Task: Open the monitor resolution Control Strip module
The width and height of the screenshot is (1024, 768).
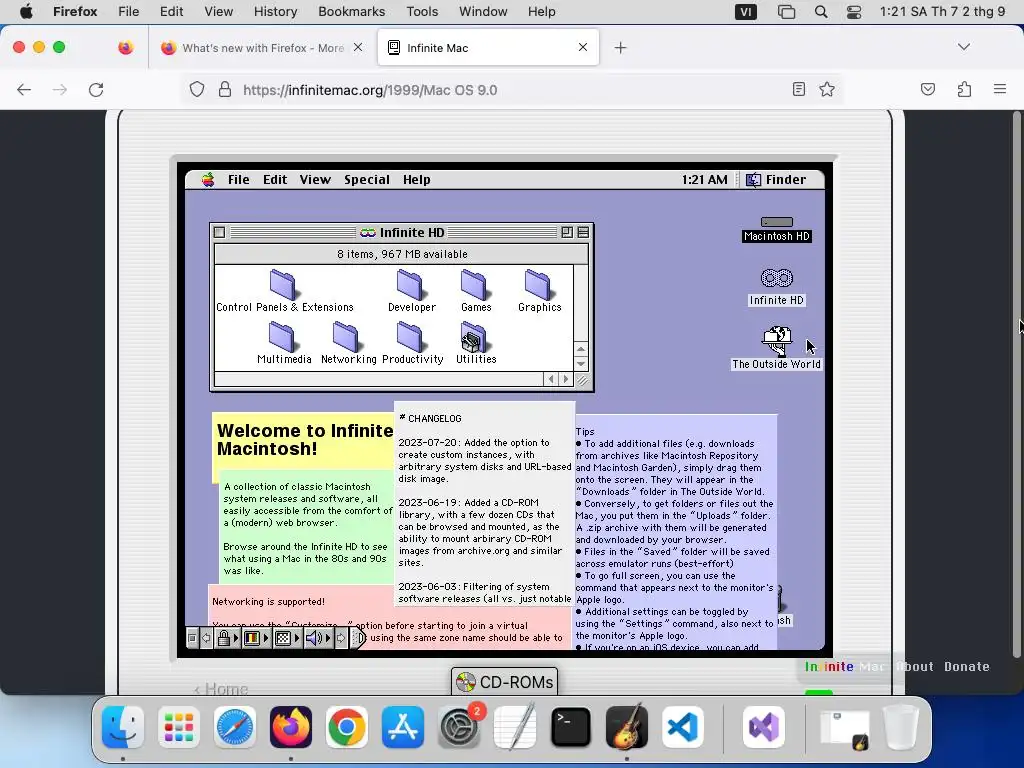Action: [x=286, y=638]
